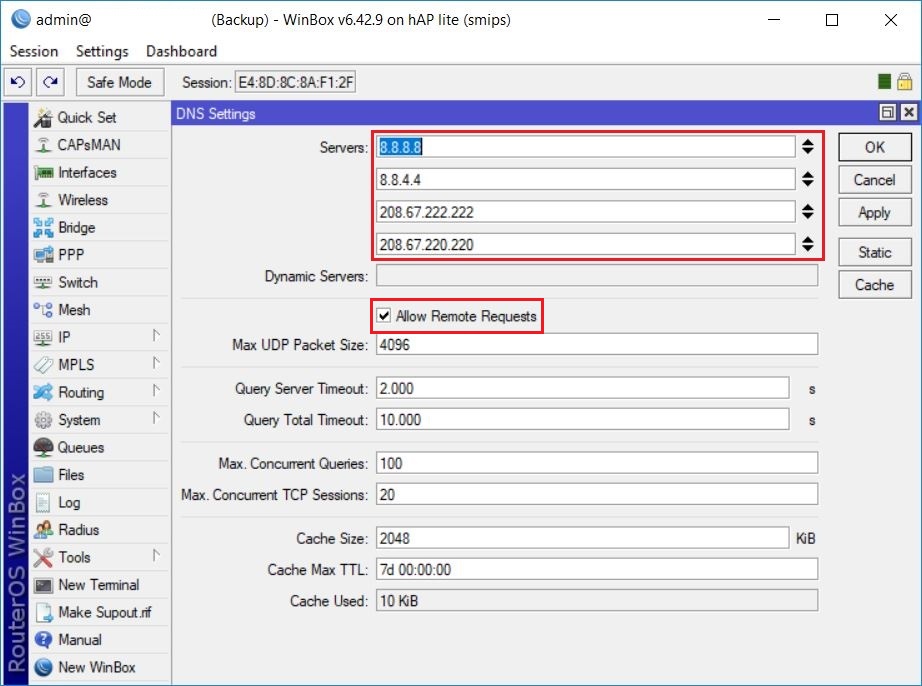Open the Session menu

(34, 52)
